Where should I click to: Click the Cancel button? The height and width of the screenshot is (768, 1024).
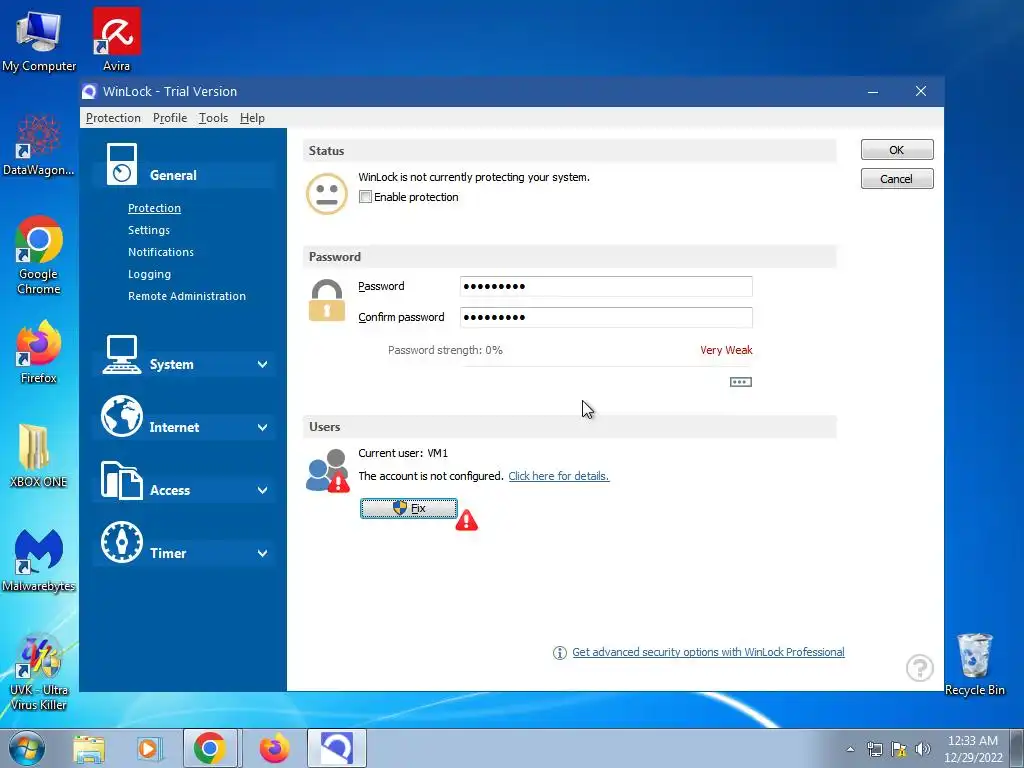[x=897, y=178]
